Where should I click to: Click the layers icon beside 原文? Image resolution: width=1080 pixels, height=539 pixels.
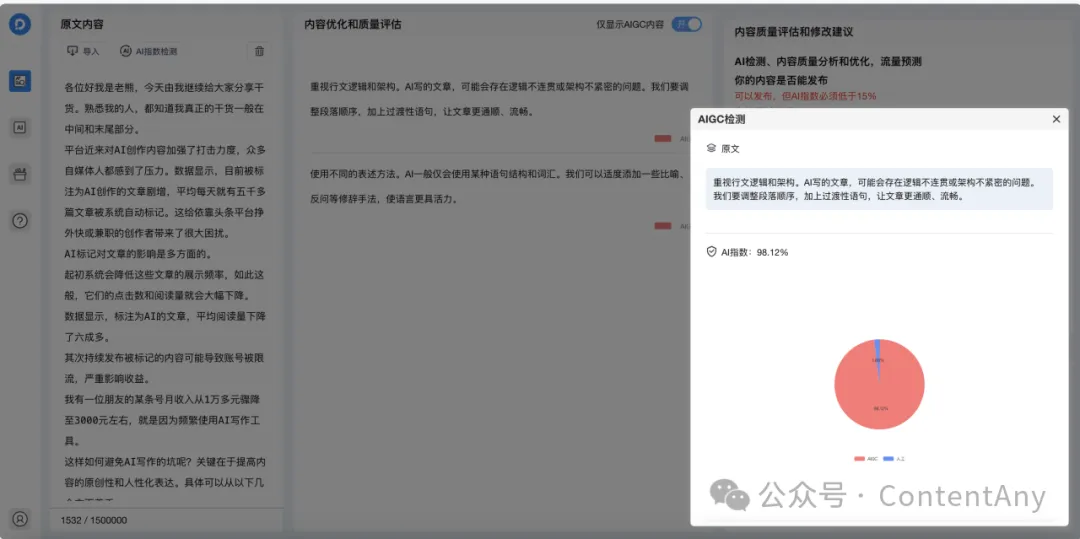click(711, 148)
